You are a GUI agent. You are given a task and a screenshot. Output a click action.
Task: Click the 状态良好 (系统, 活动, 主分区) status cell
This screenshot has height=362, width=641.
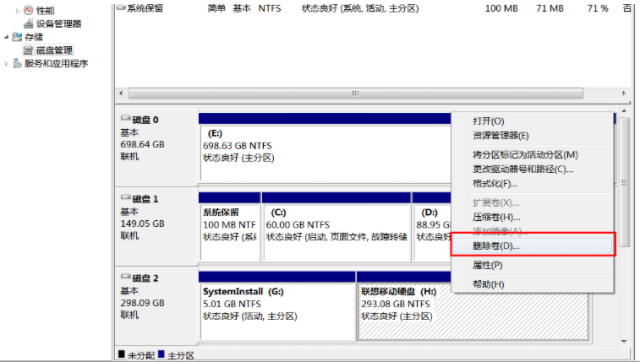360,8
